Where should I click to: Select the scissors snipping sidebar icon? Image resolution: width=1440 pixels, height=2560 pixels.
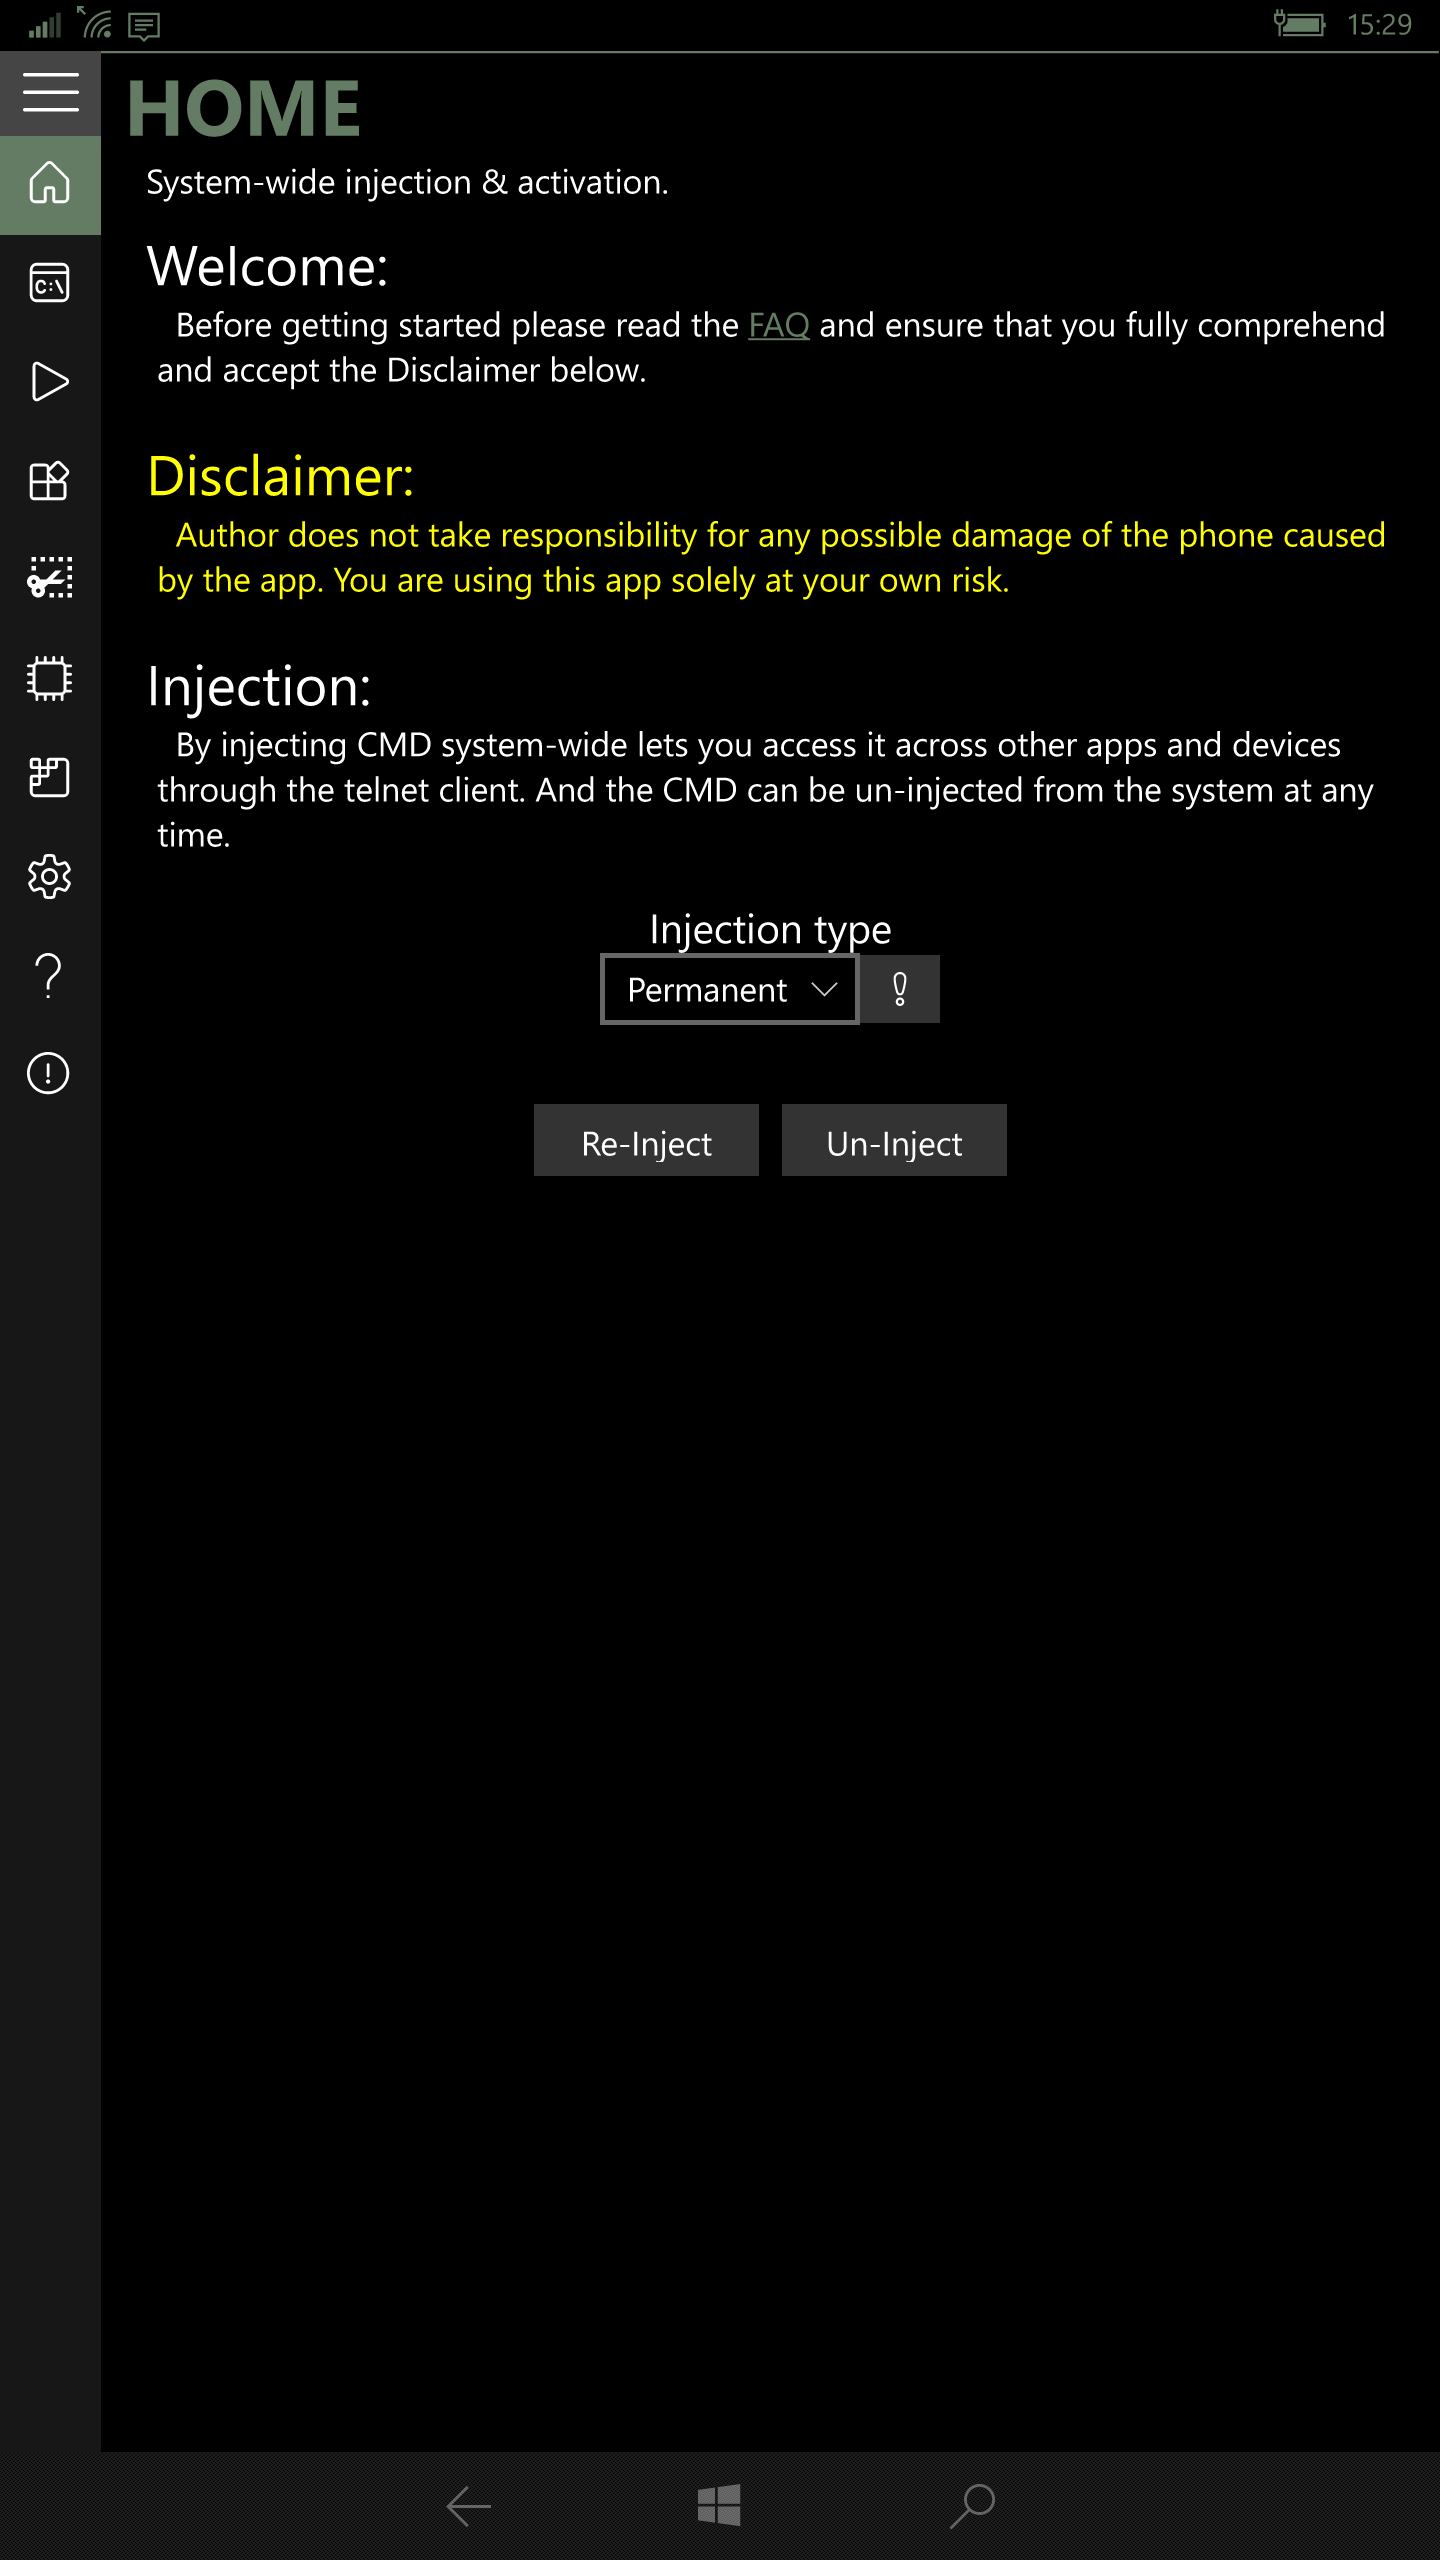pyautogui.click(x=50, y=579)
